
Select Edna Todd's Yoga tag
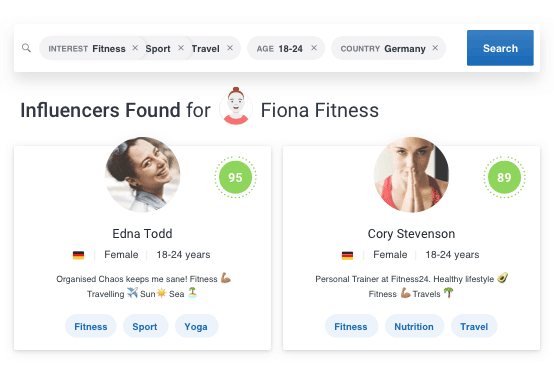(x=196, y=326)
